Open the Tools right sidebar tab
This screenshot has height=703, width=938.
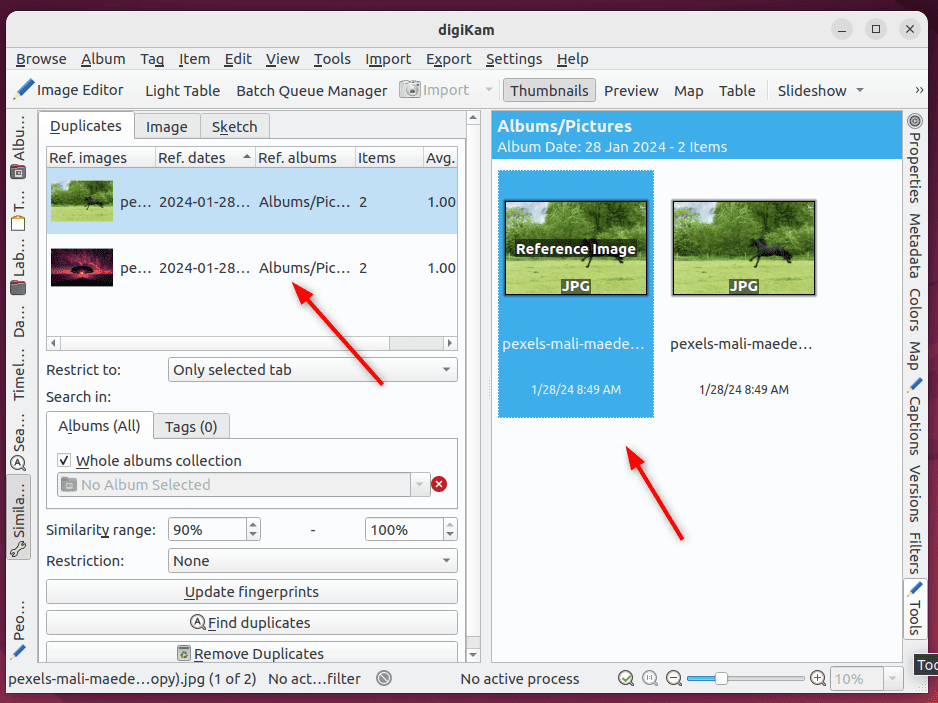pyautogui.click(x=915, y=609)
